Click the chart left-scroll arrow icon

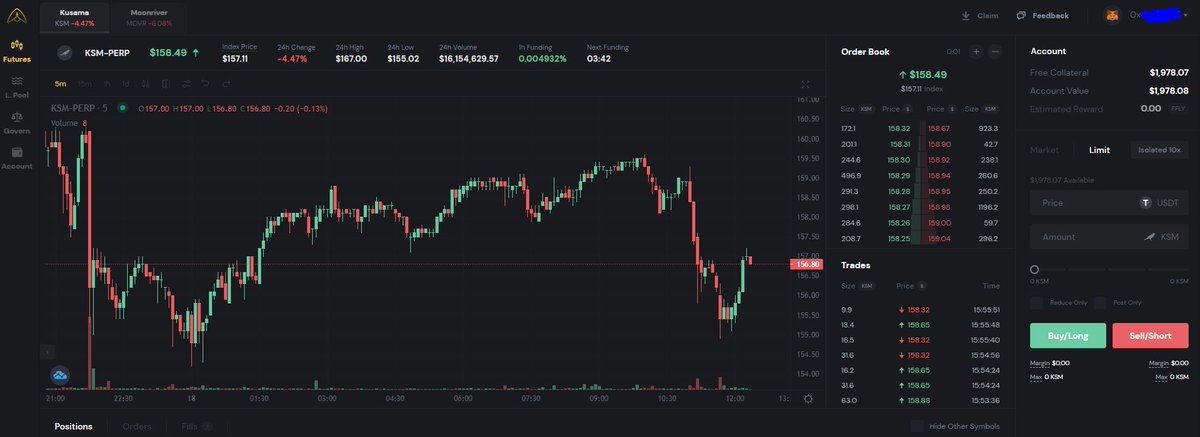(x=45, y=352)
